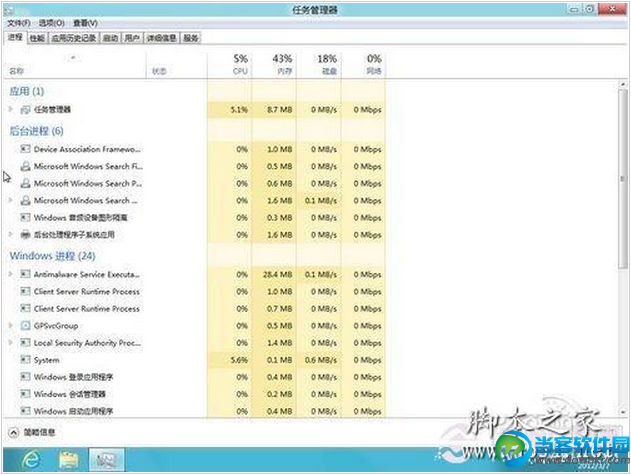The height and width of the screenshot is (474, 631).
Task: Click the 28.4 MB memory value of Antimalware
Action: (278, 275)
